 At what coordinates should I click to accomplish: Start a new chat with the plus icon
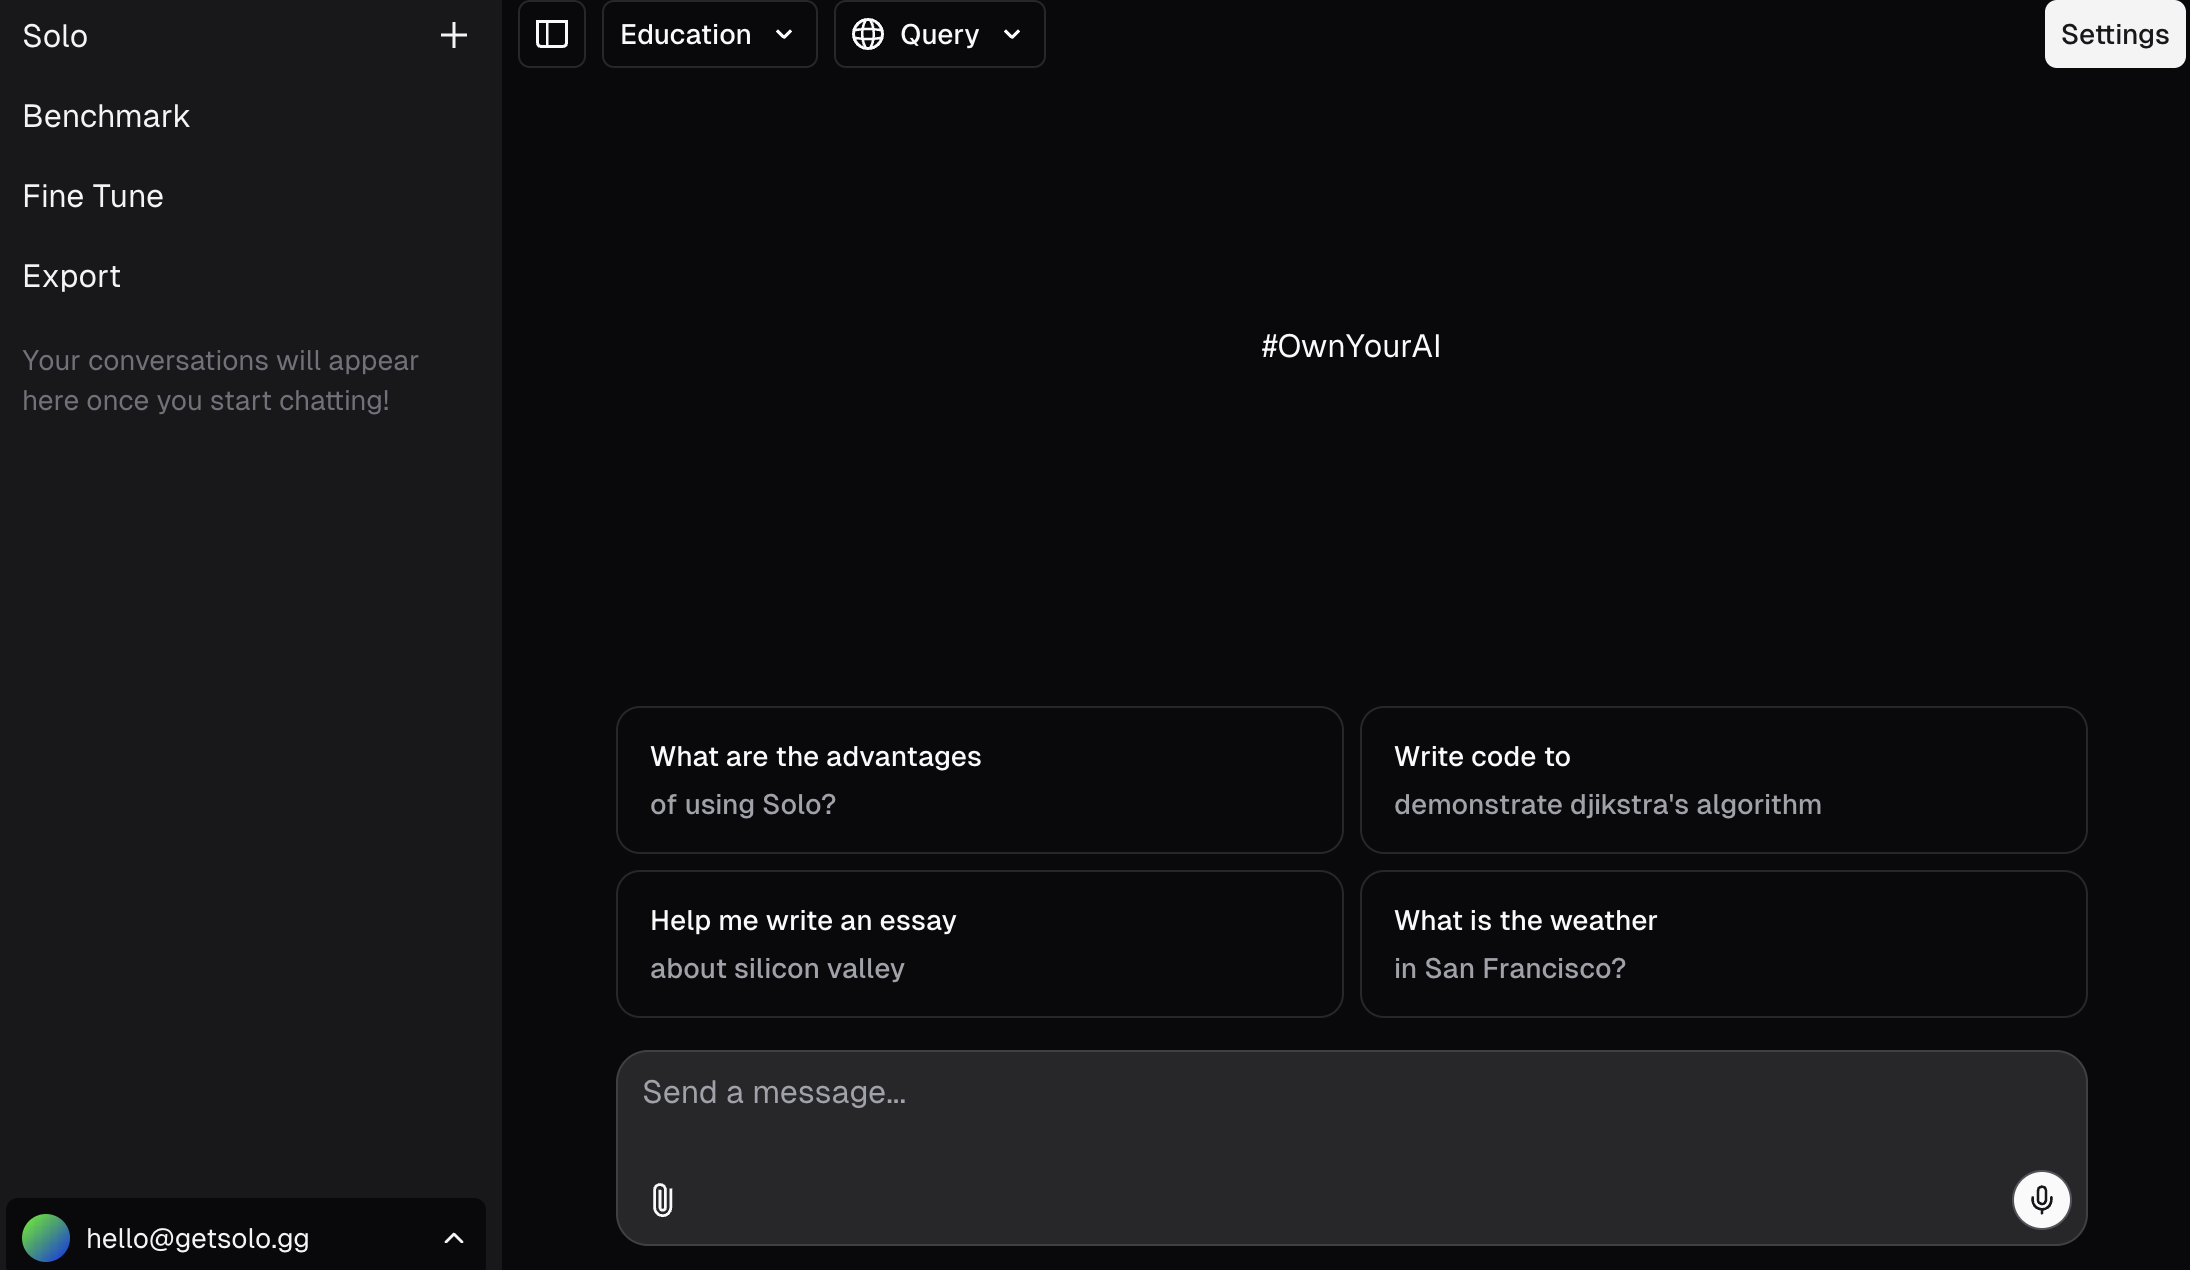pos(453,36)
